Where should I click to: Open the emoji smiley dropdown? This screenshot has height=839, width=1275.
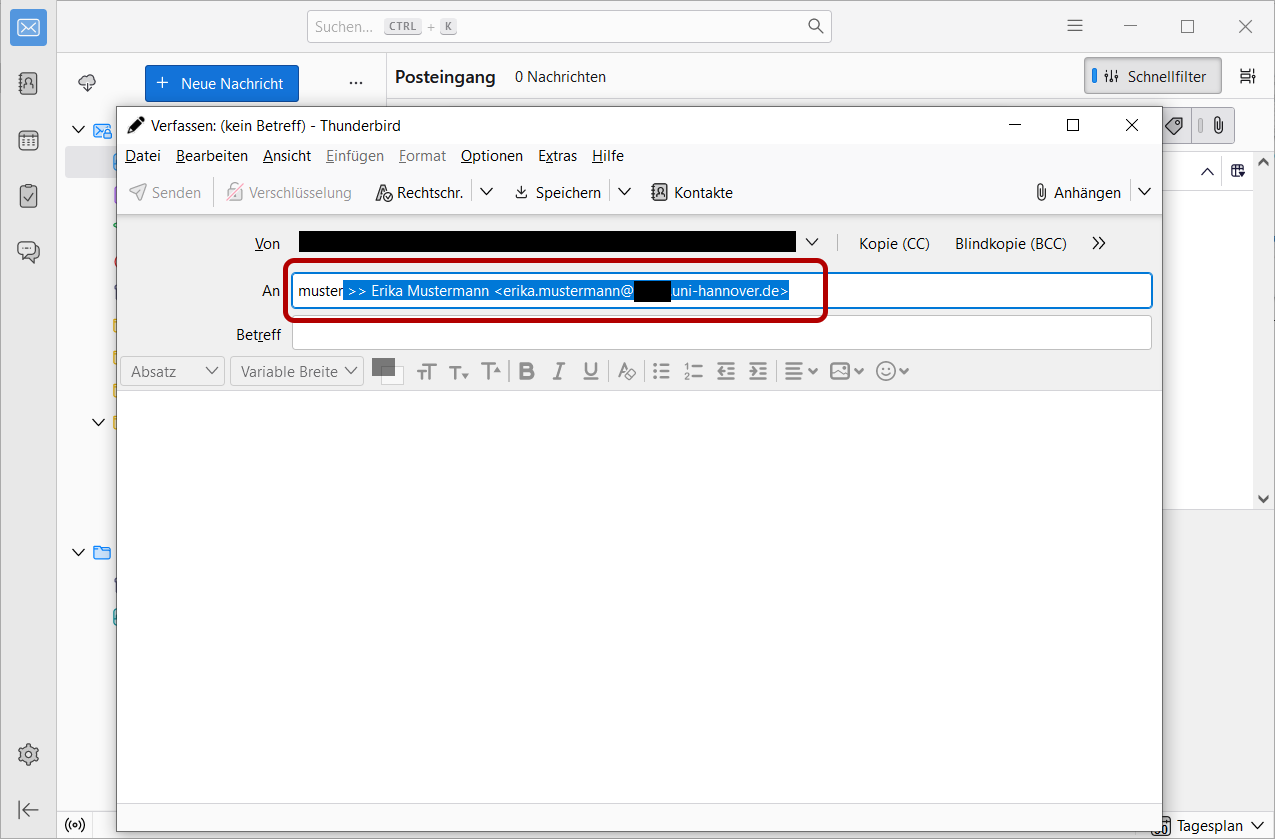pos(892,371)
